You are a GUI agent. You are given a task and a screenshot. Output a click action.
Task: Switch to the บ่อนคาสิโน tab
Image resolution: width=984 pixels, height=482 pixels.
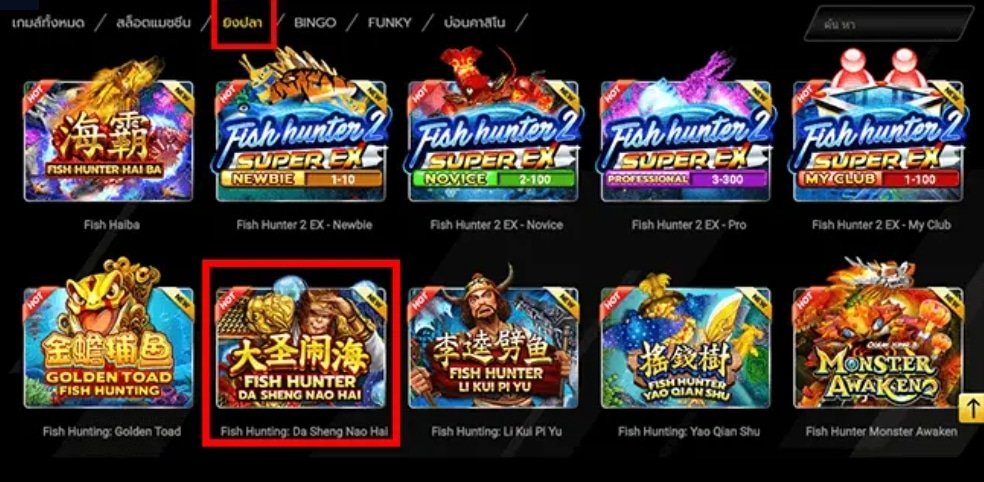click(x=474, y=23)
